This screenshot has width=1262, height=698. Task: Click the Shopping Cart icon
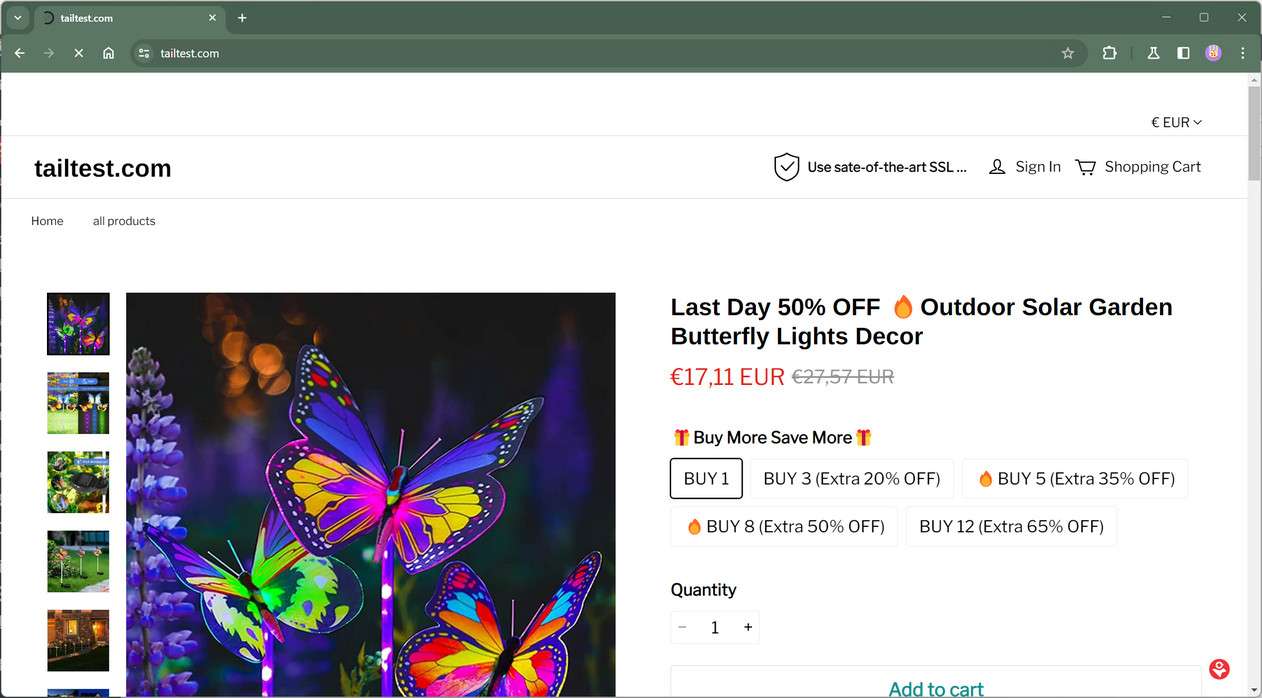coord(1085,167)
